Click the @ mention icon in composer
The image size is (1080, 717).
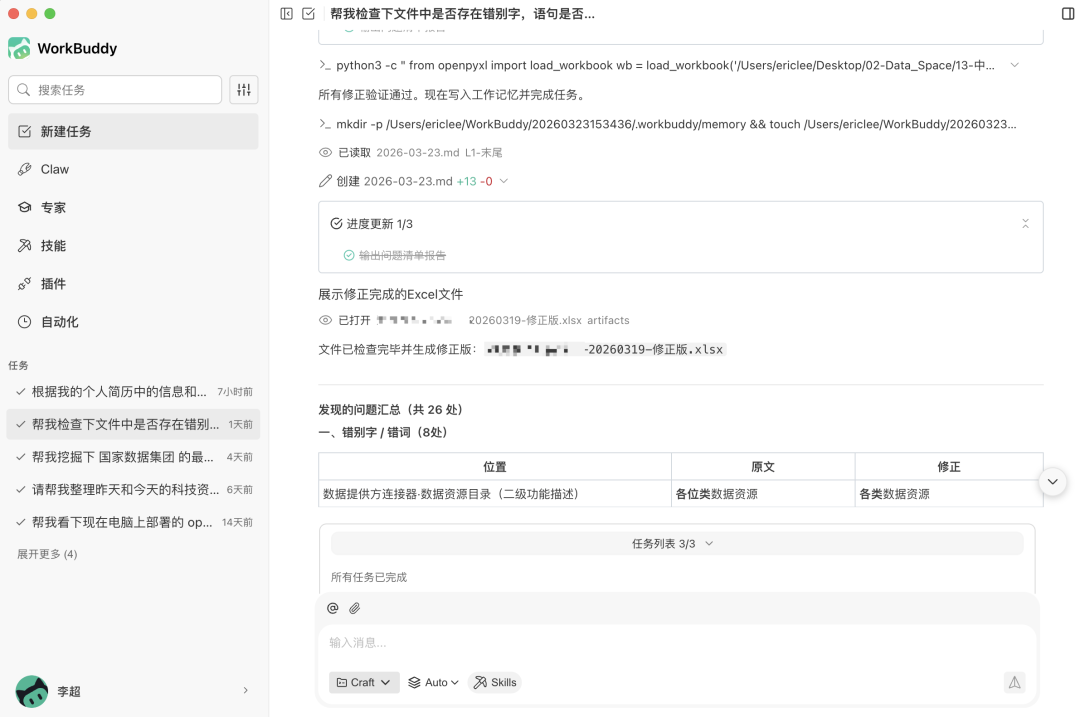(x=333, y=608)
